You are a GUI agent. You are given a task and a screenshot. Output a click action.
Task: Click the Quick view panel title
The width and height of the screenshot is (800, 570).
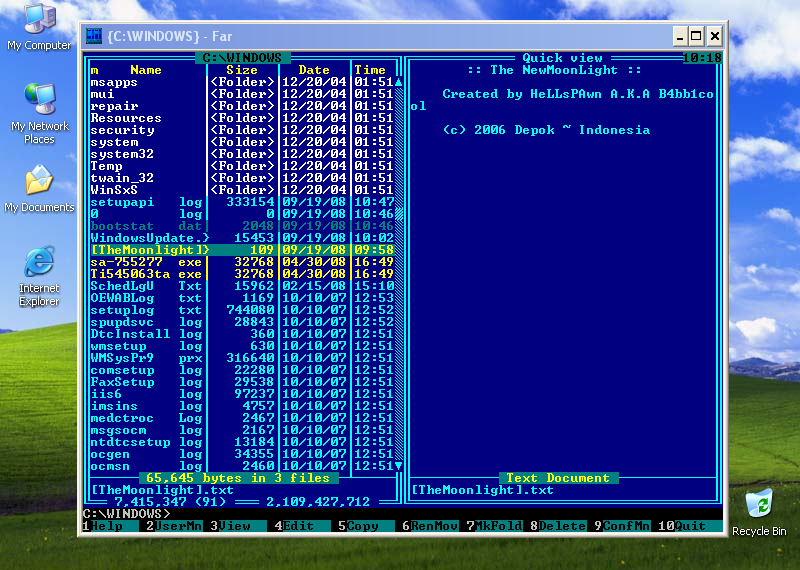coord(562,58)
